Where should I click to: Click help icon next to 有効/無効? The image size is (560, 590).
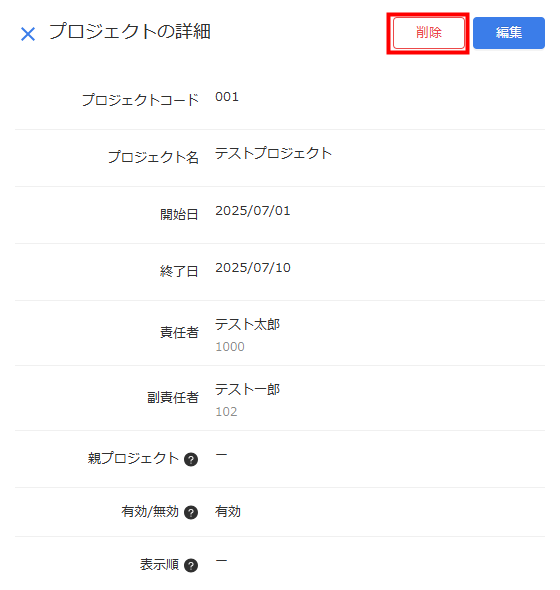click(191, 512)
